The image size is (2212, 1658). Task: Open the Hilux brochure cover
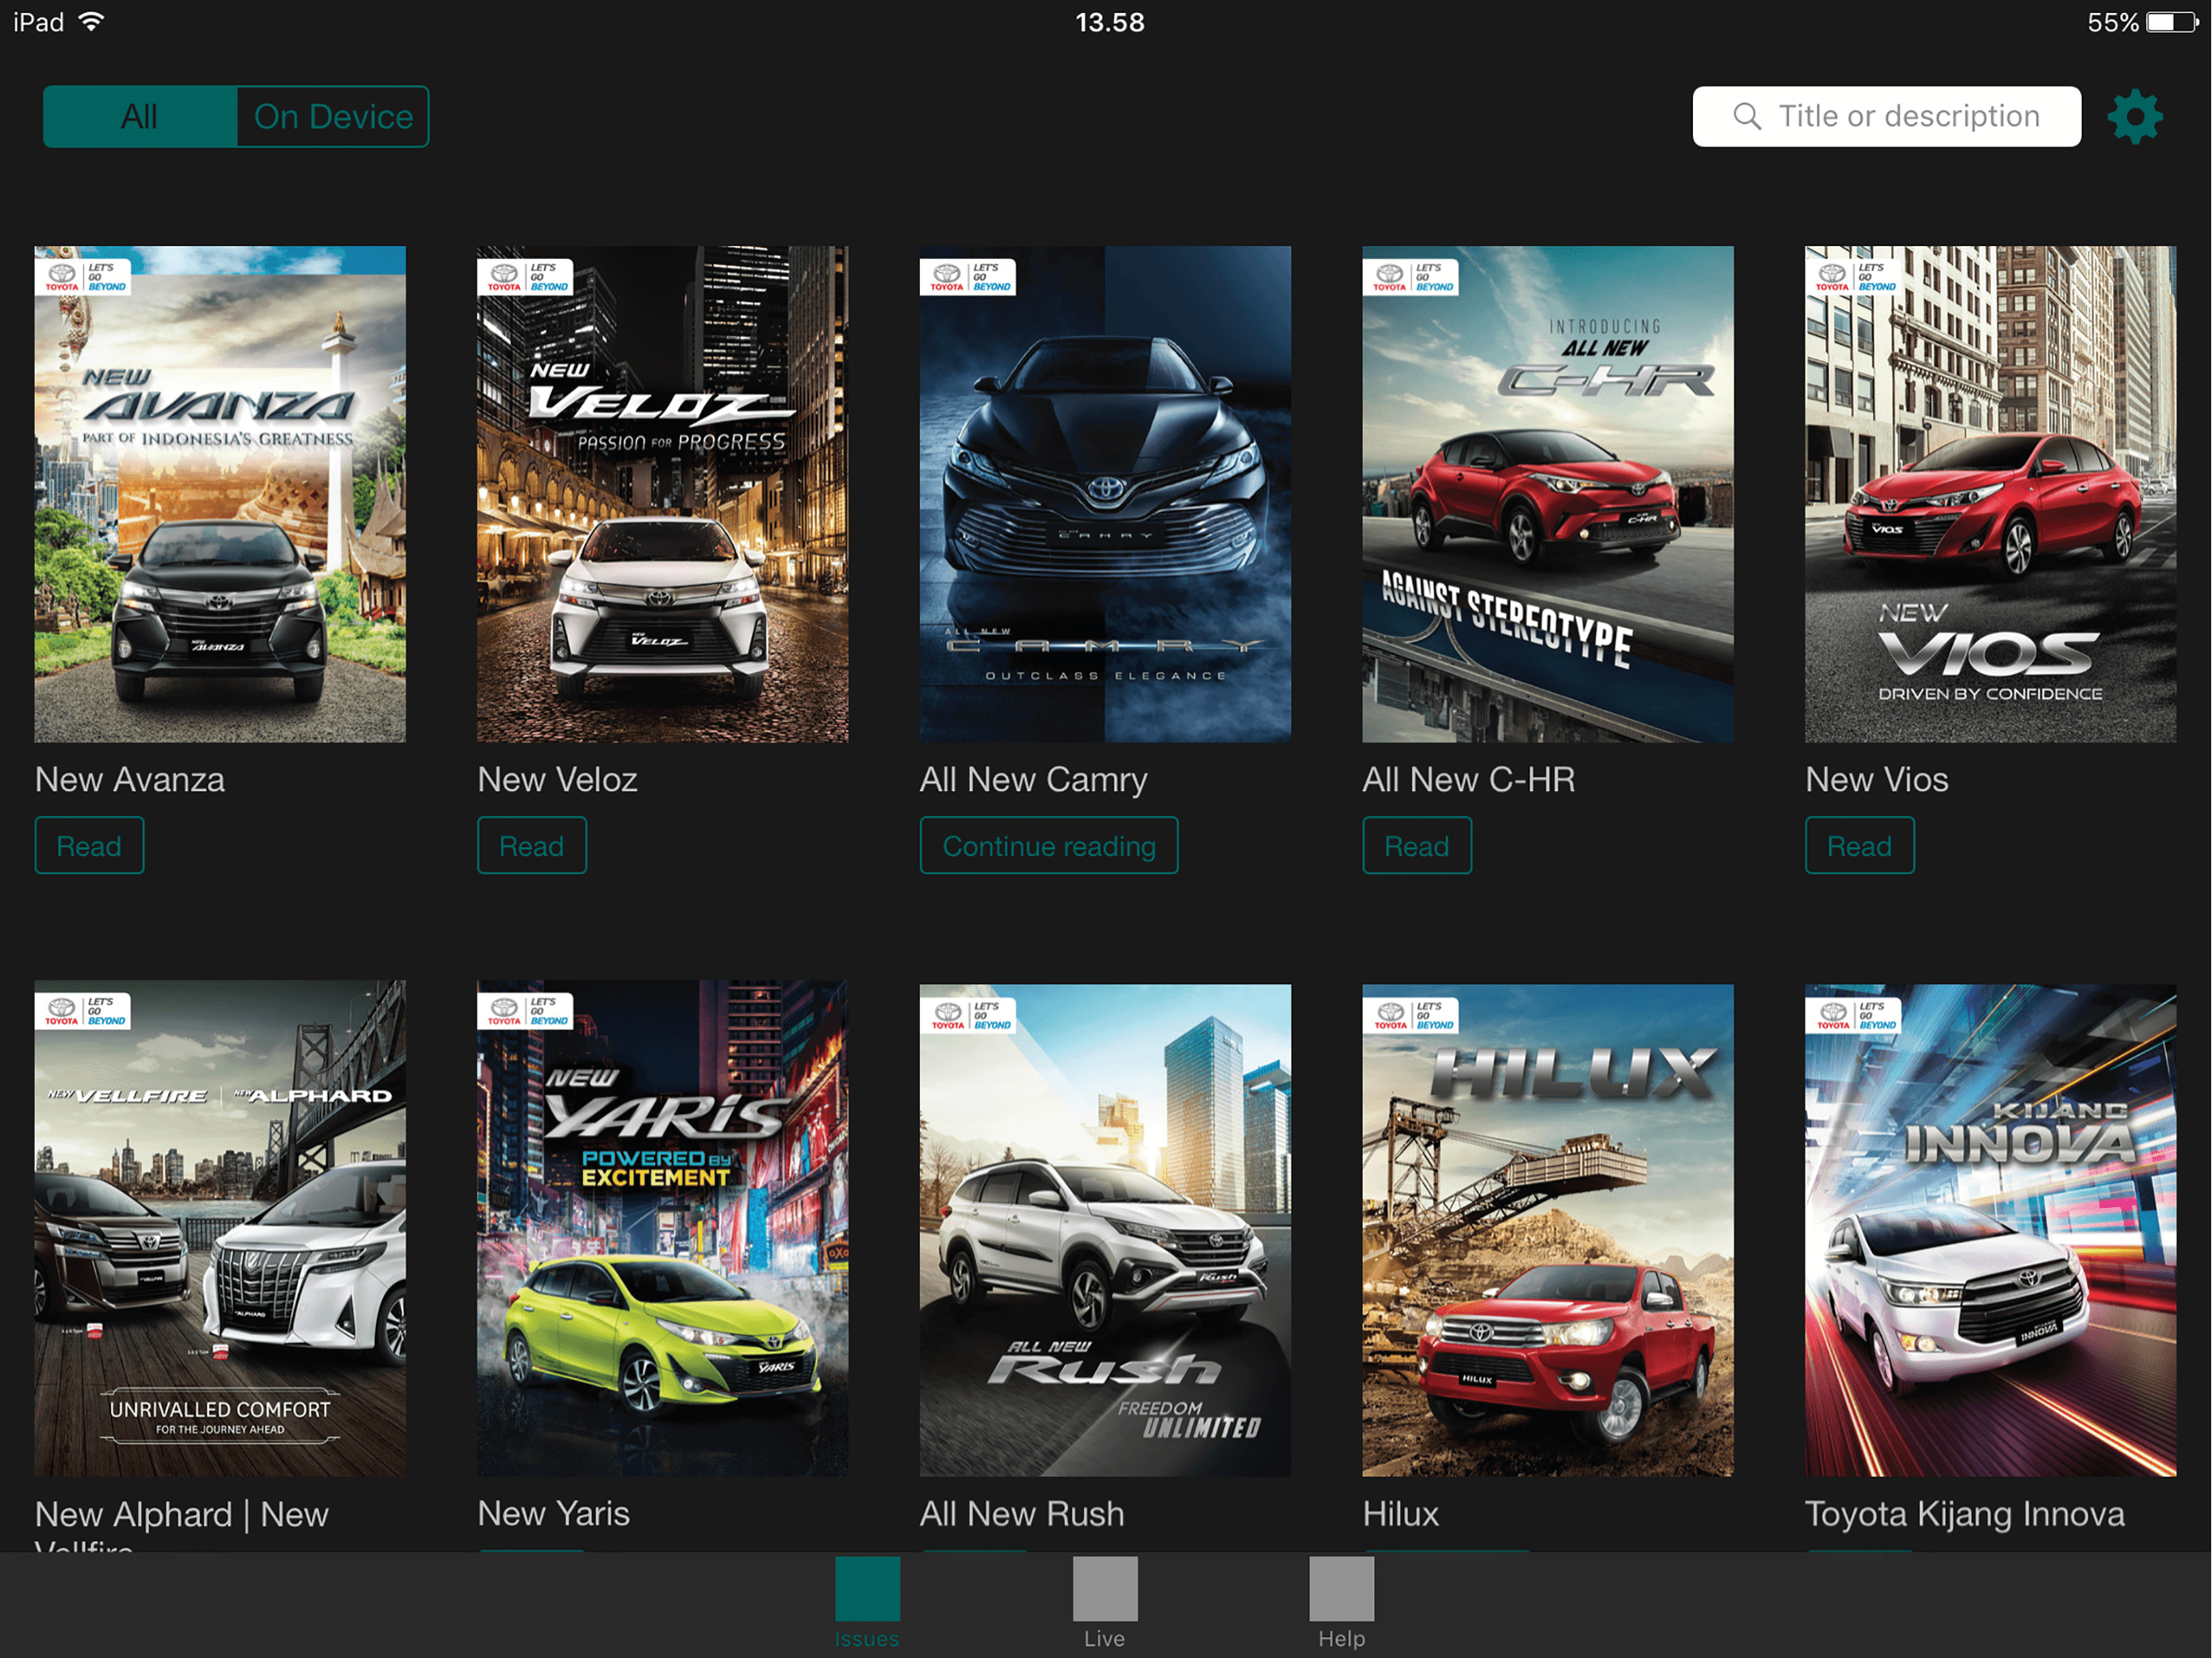1547,1230
